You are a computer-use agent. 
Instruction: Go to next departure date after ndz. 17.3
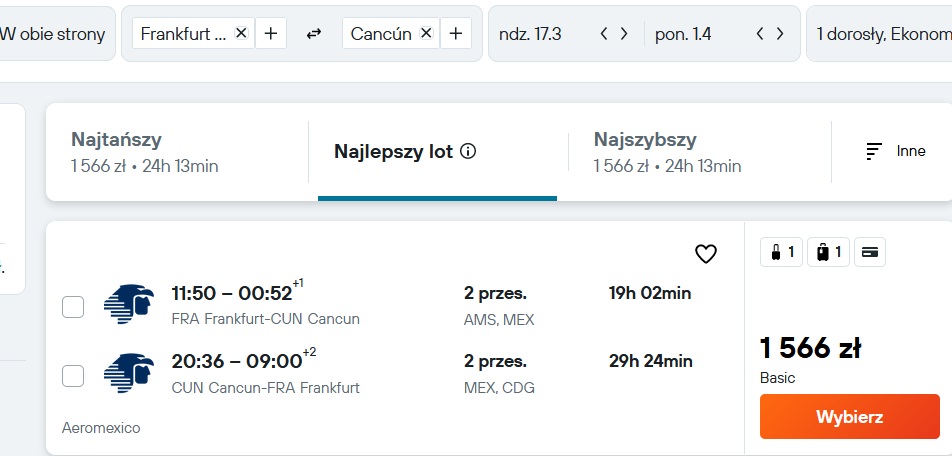[624, 34]
